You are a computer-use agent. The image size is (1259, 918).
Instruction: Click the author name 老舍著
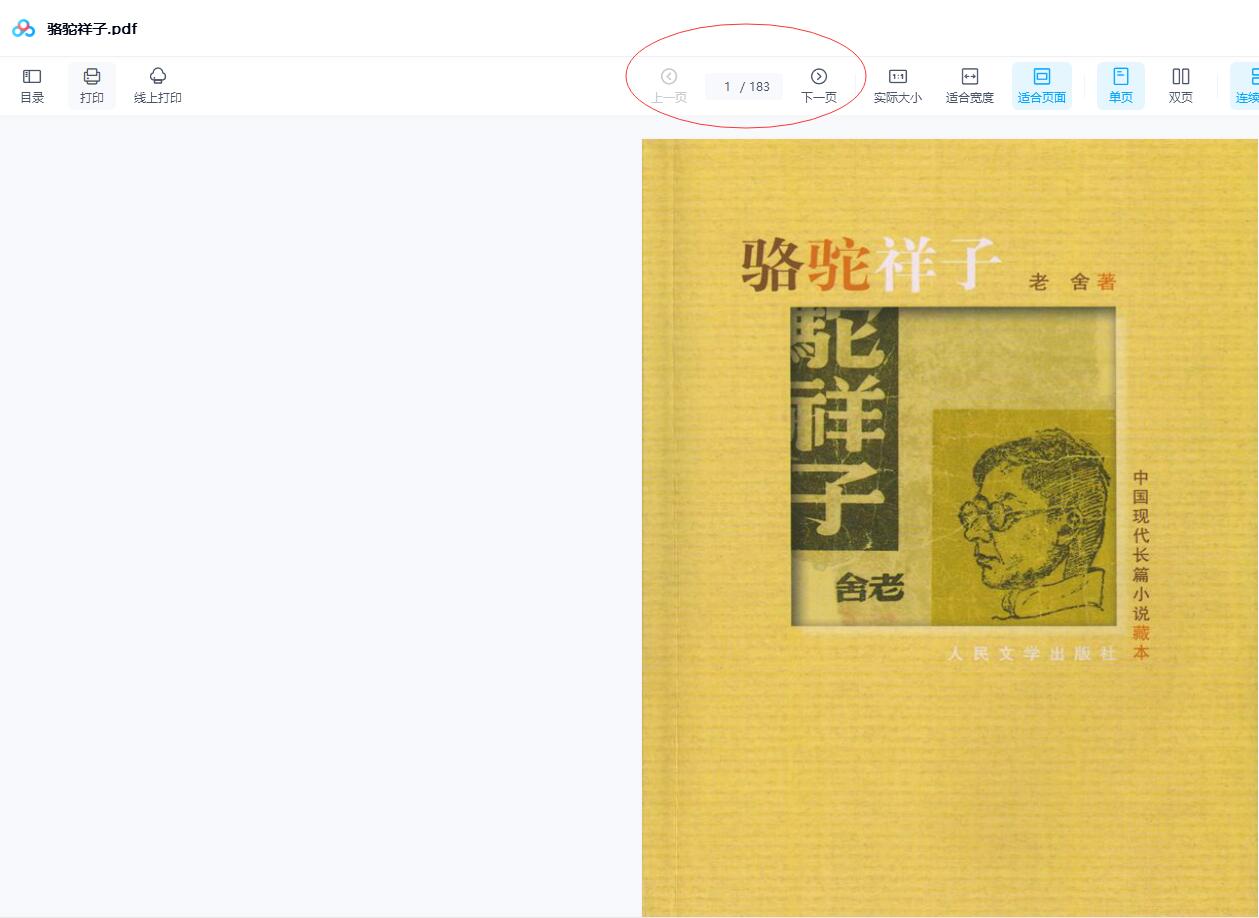coord(1072,283)
